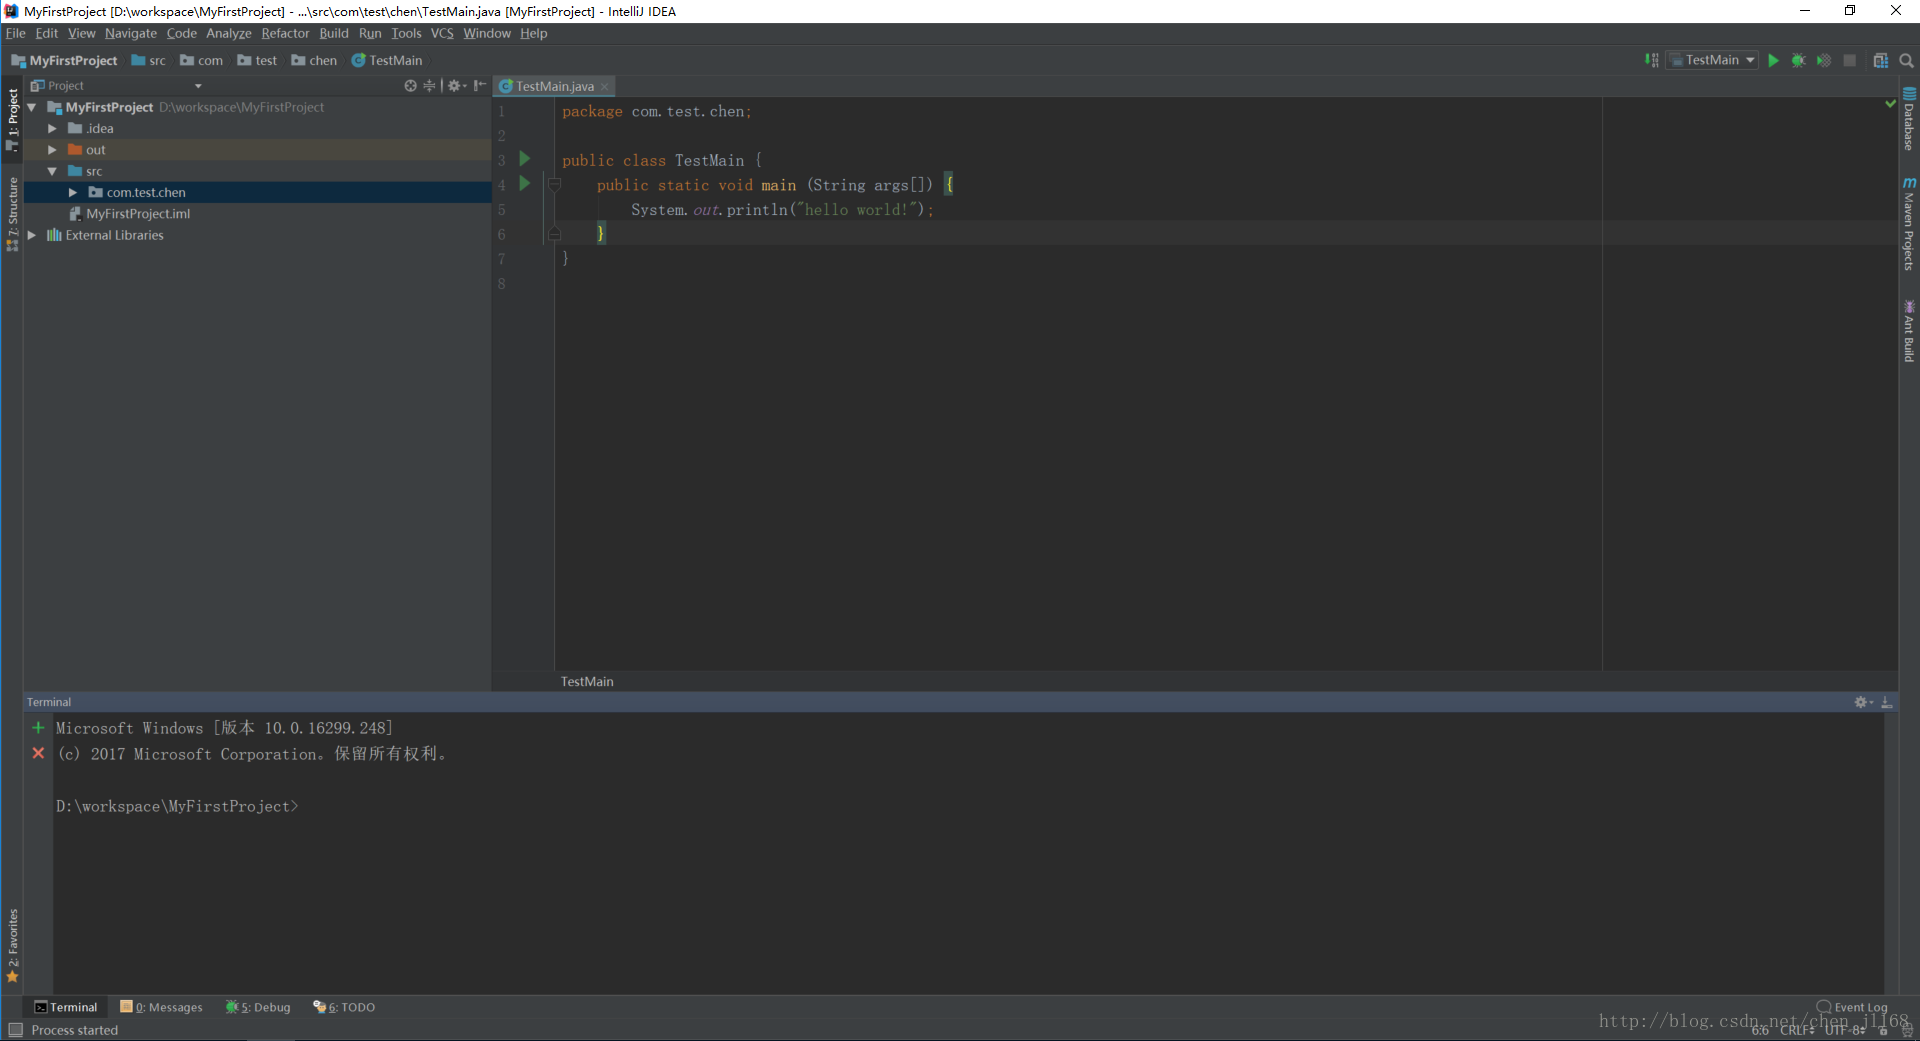Click the println hello world code line
This screenshot has width=1920, height=1041.
click(x=782, y=210)
